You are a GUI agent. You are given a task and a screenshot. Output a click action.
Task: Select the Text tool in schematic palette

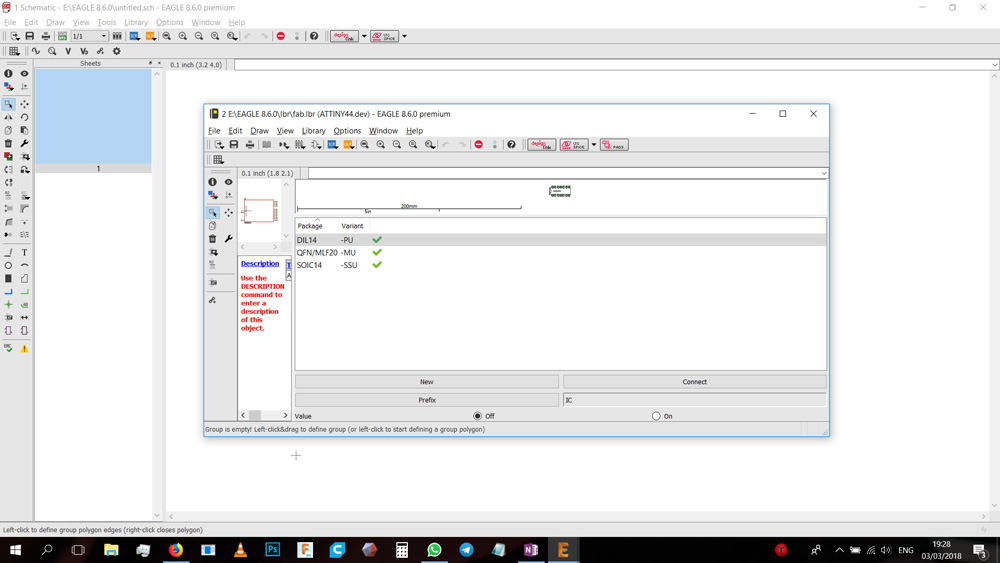(24, 252)
